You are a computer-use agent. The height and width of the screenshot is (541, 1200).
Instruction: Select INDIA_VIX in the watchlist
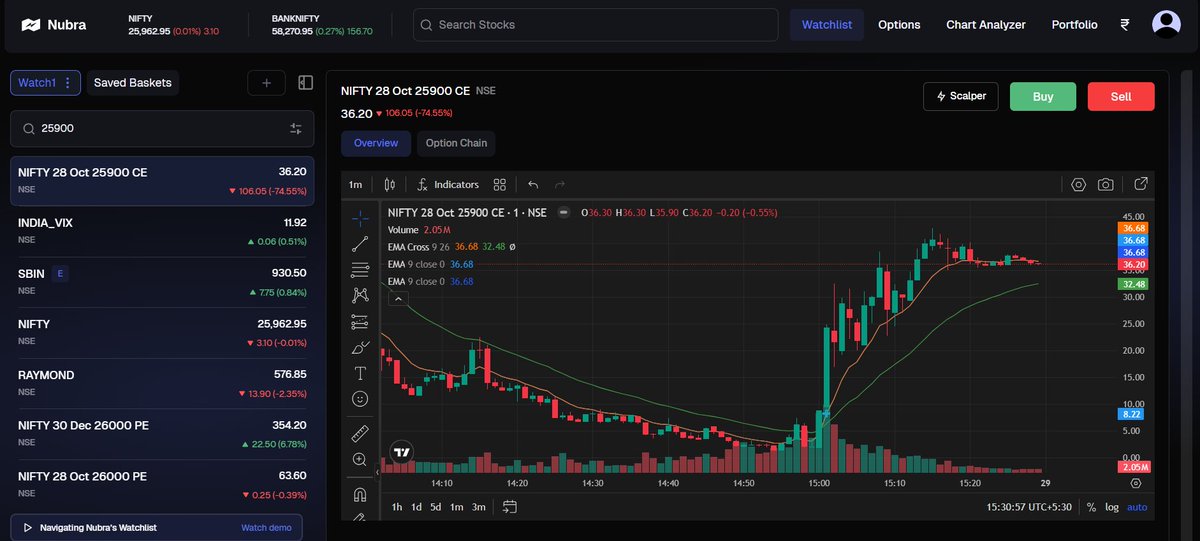(x=162, y=232)
